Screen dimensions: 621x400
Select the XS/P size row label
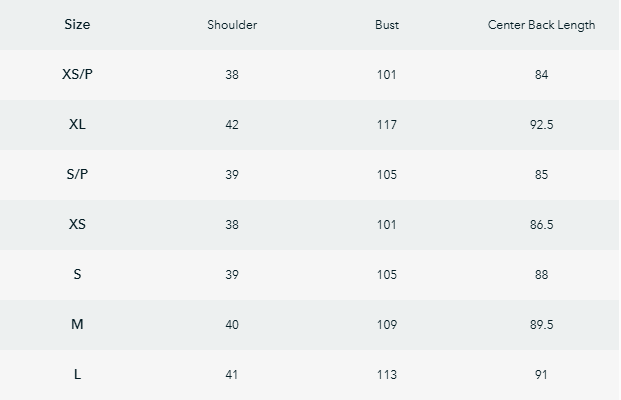click(77, 74)
